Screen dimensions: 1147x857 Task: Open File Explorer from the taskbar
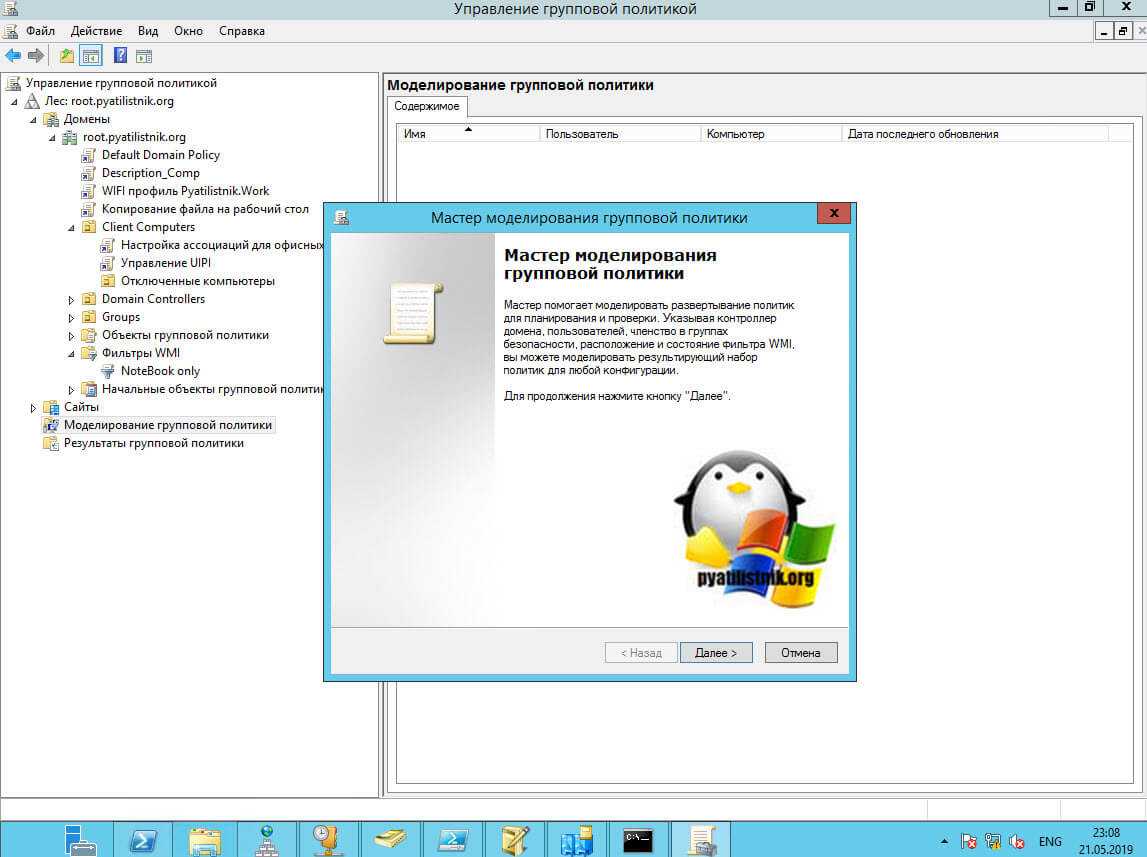[x=204, y=837]
